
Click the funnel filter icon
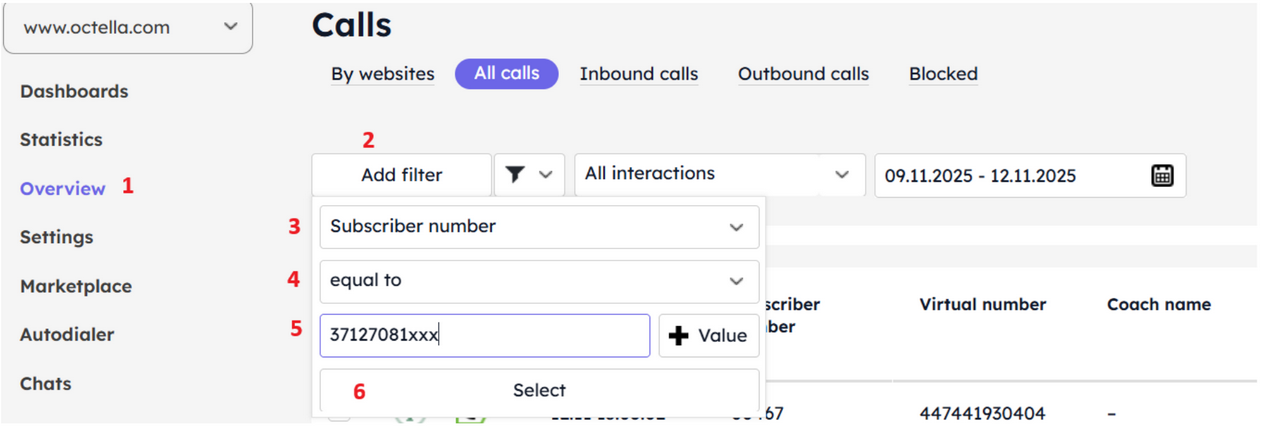coord(516,175)
